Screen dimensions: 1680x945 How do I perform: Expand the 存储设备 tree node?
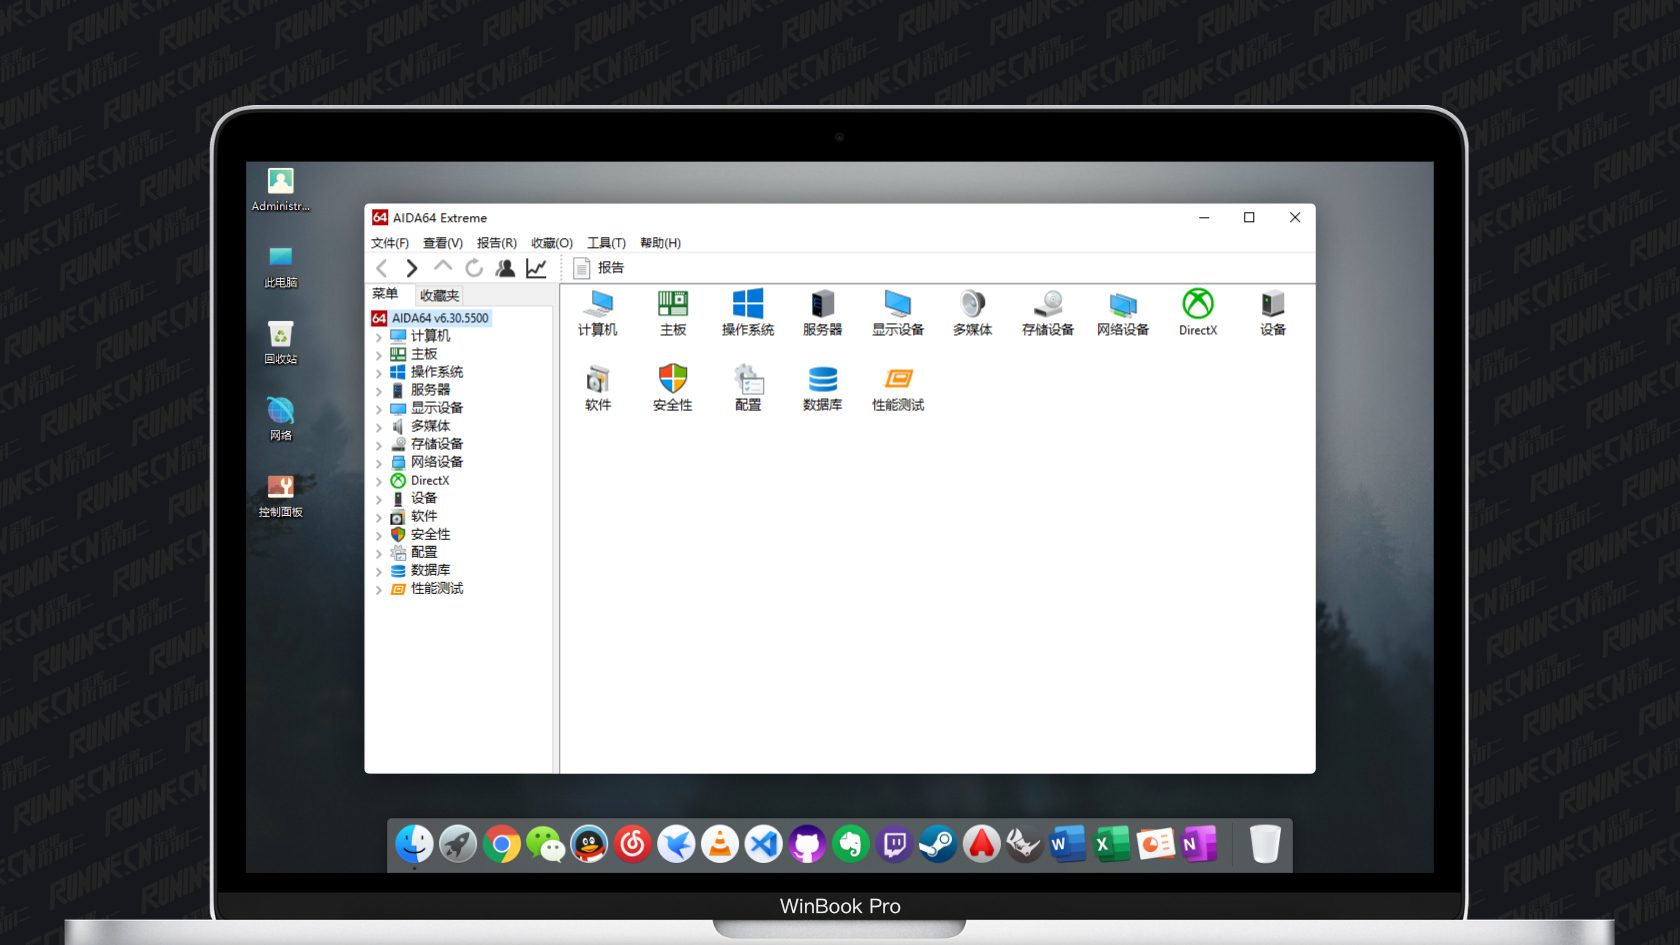(x=379, y=445)
